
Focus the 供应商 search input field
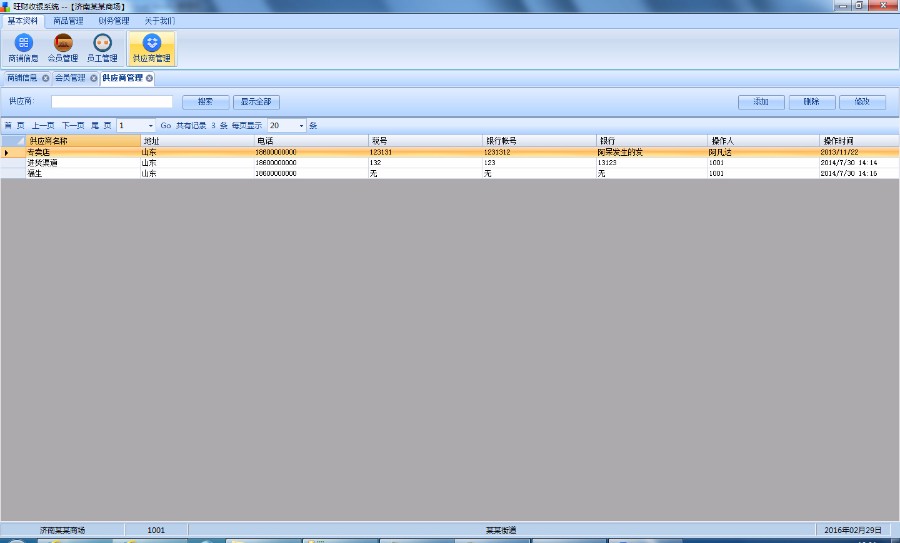112,102
